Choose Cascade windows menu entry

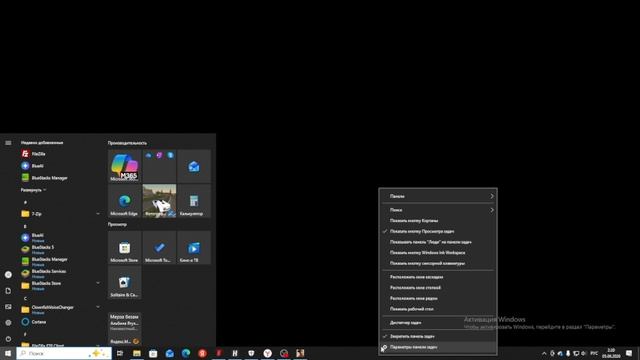[x=438, y=277]
